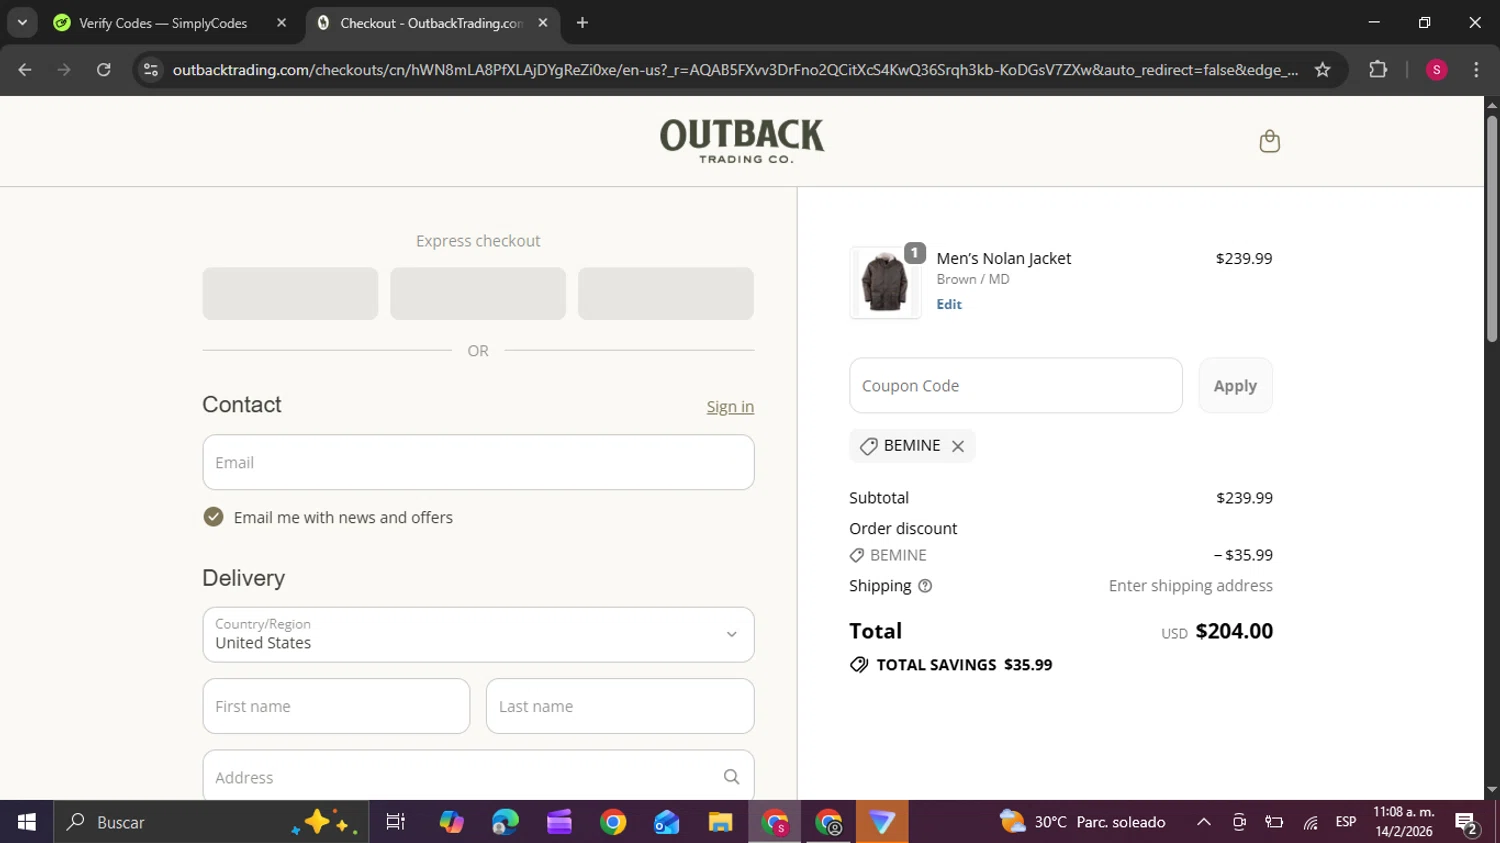
Task: Click Men's Nolan Jacket product name
Action: [x=1003, y=258]
